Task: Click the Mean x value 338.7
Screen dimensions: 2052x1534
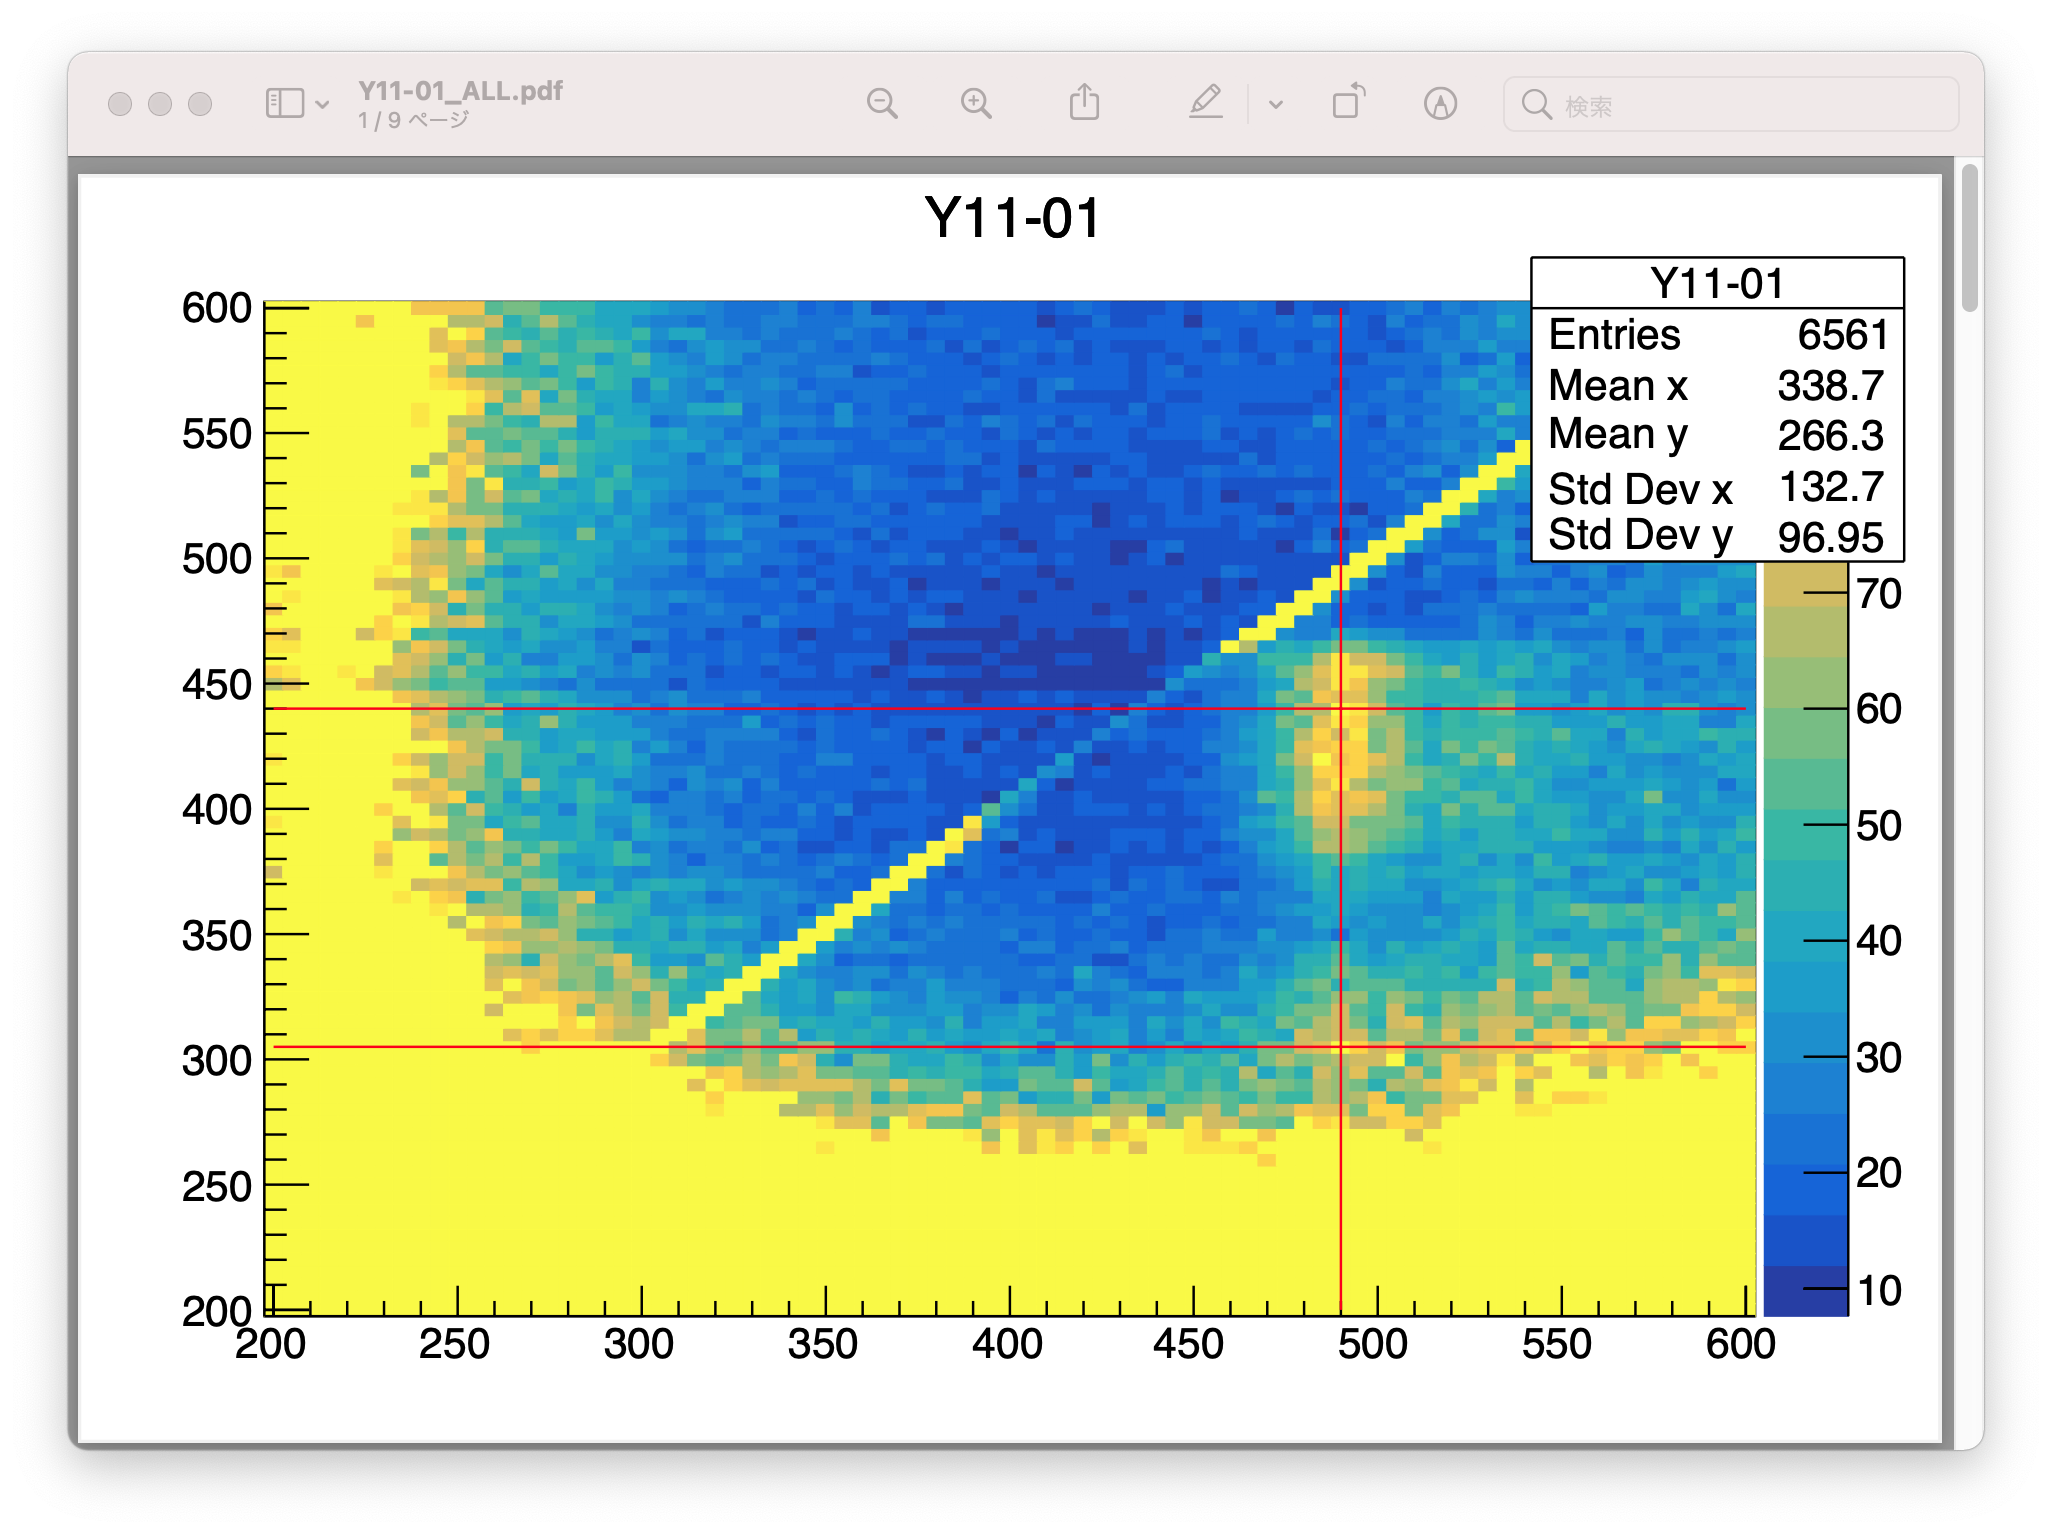Action: [x=1830, y=386]
